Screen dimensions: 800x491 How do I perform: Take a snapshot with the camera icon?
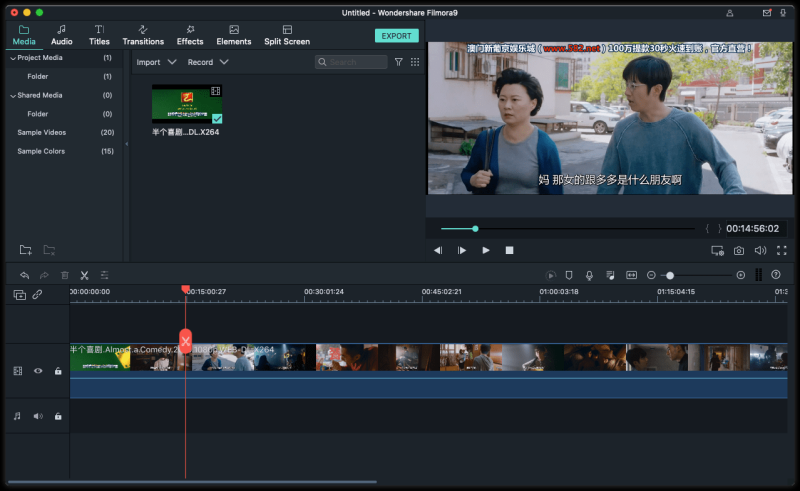(739, 250)
